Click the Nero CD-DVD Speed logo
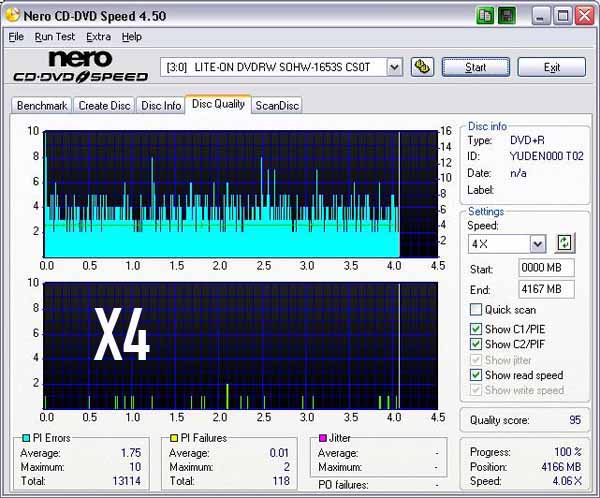Viewport: 600px width, 498px height. (x=81, y=67)
